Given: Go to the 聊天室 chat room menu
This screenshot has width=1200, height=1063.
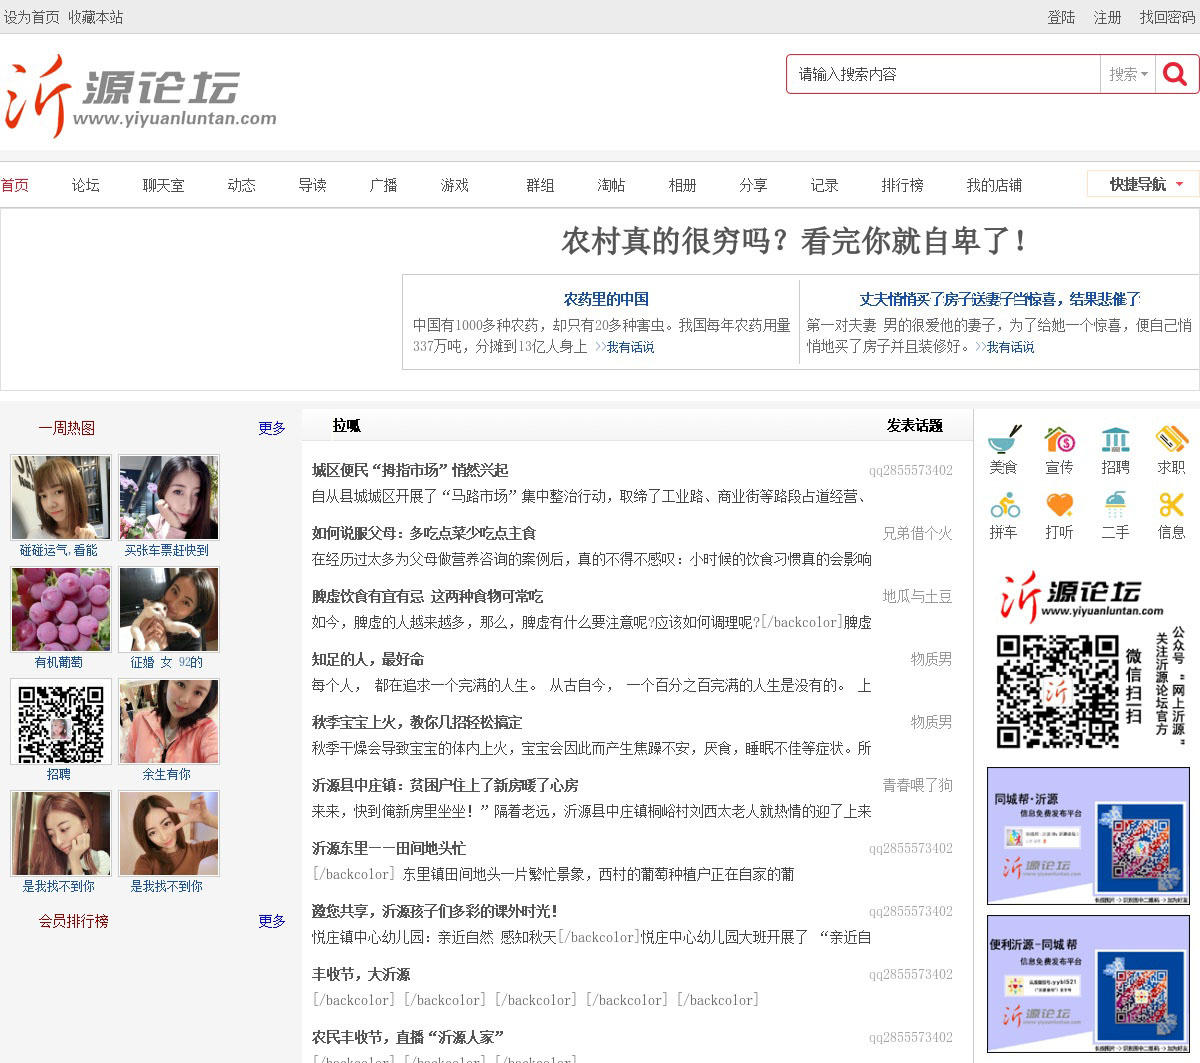Looking at the screenshot, I should tap(163, 185).
